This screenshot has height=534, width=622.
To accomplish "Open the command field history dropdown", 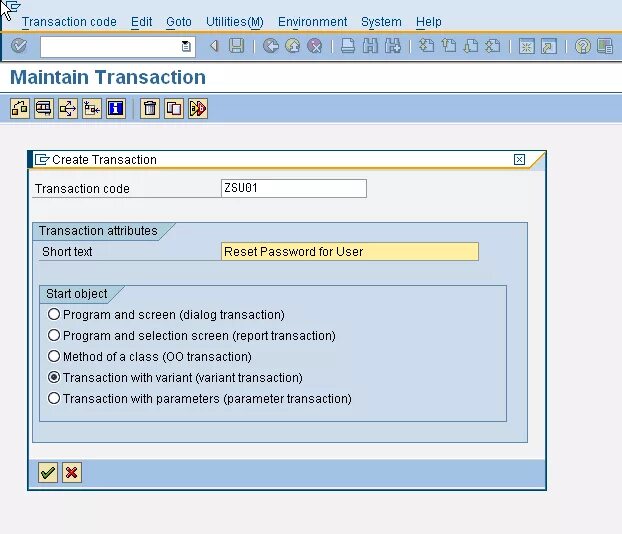I will pyautogui.click(x=186, y=46).
